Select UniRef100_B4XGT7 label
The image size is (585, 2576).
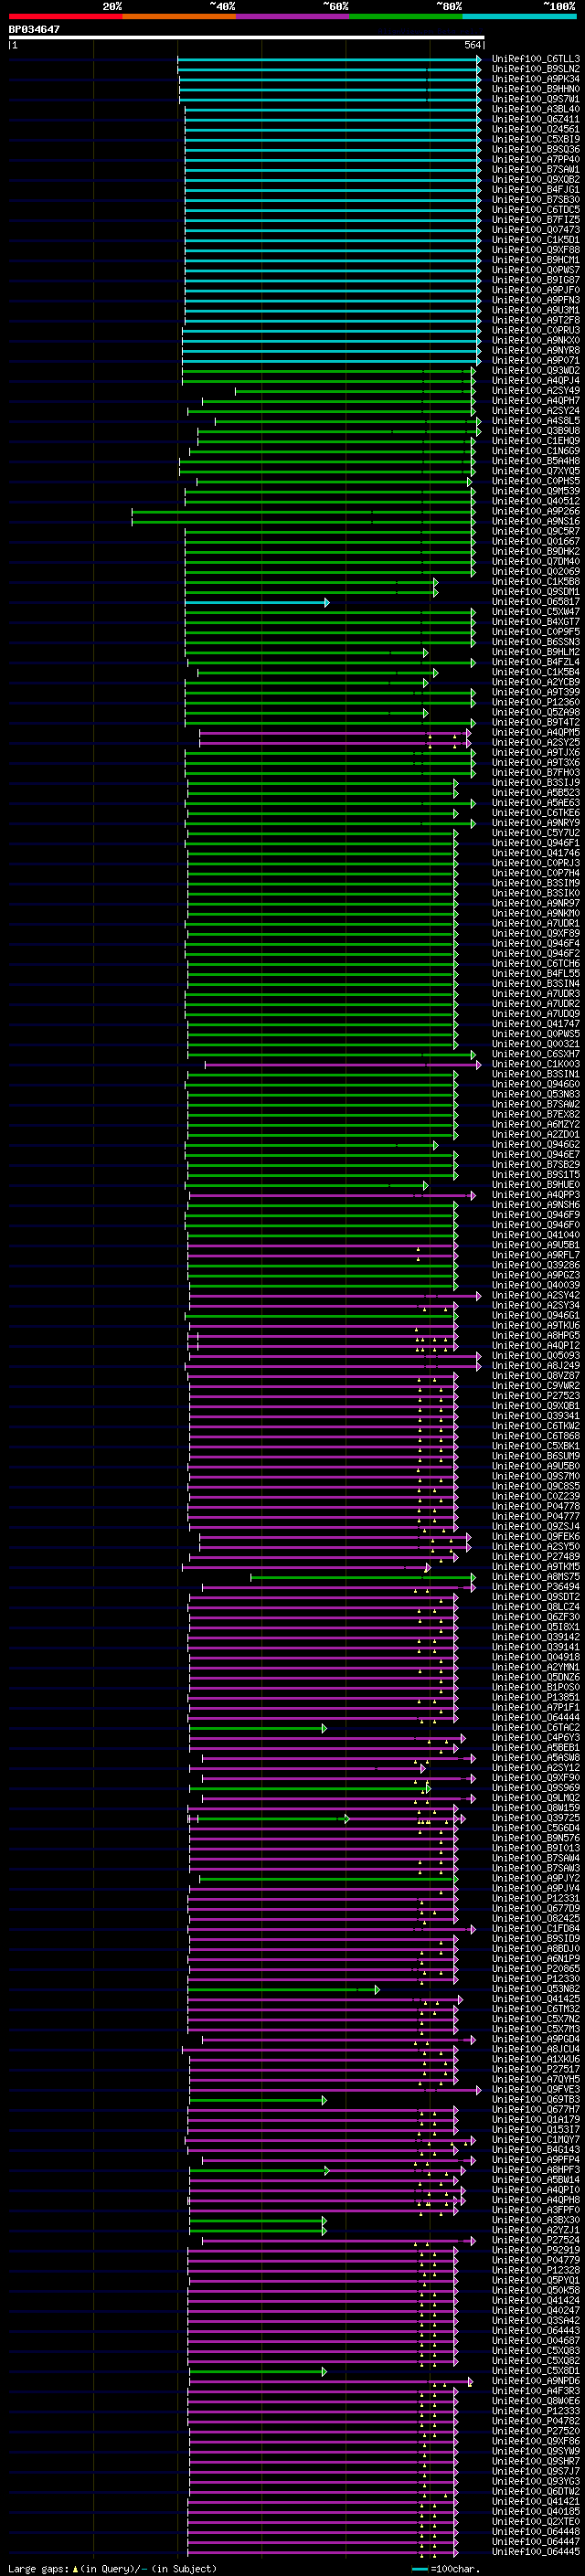(536, 622)
